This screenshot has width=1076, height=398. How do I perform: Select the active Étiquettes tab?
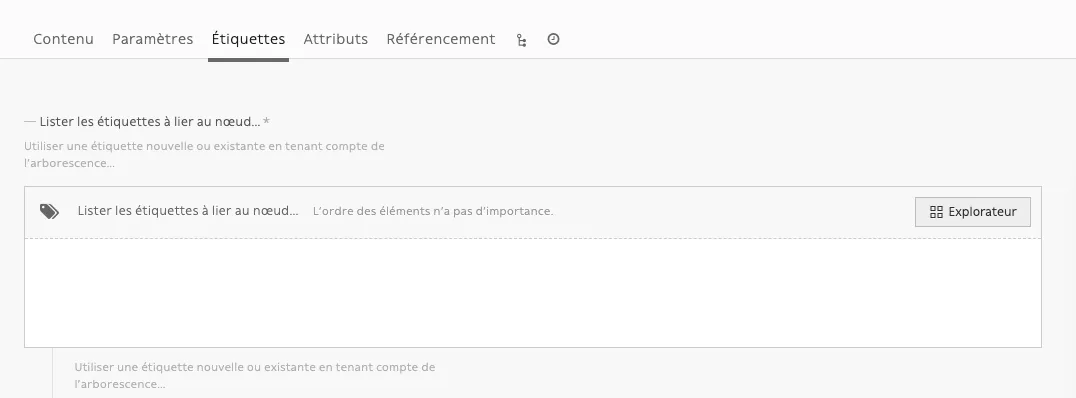coord(248,39)
